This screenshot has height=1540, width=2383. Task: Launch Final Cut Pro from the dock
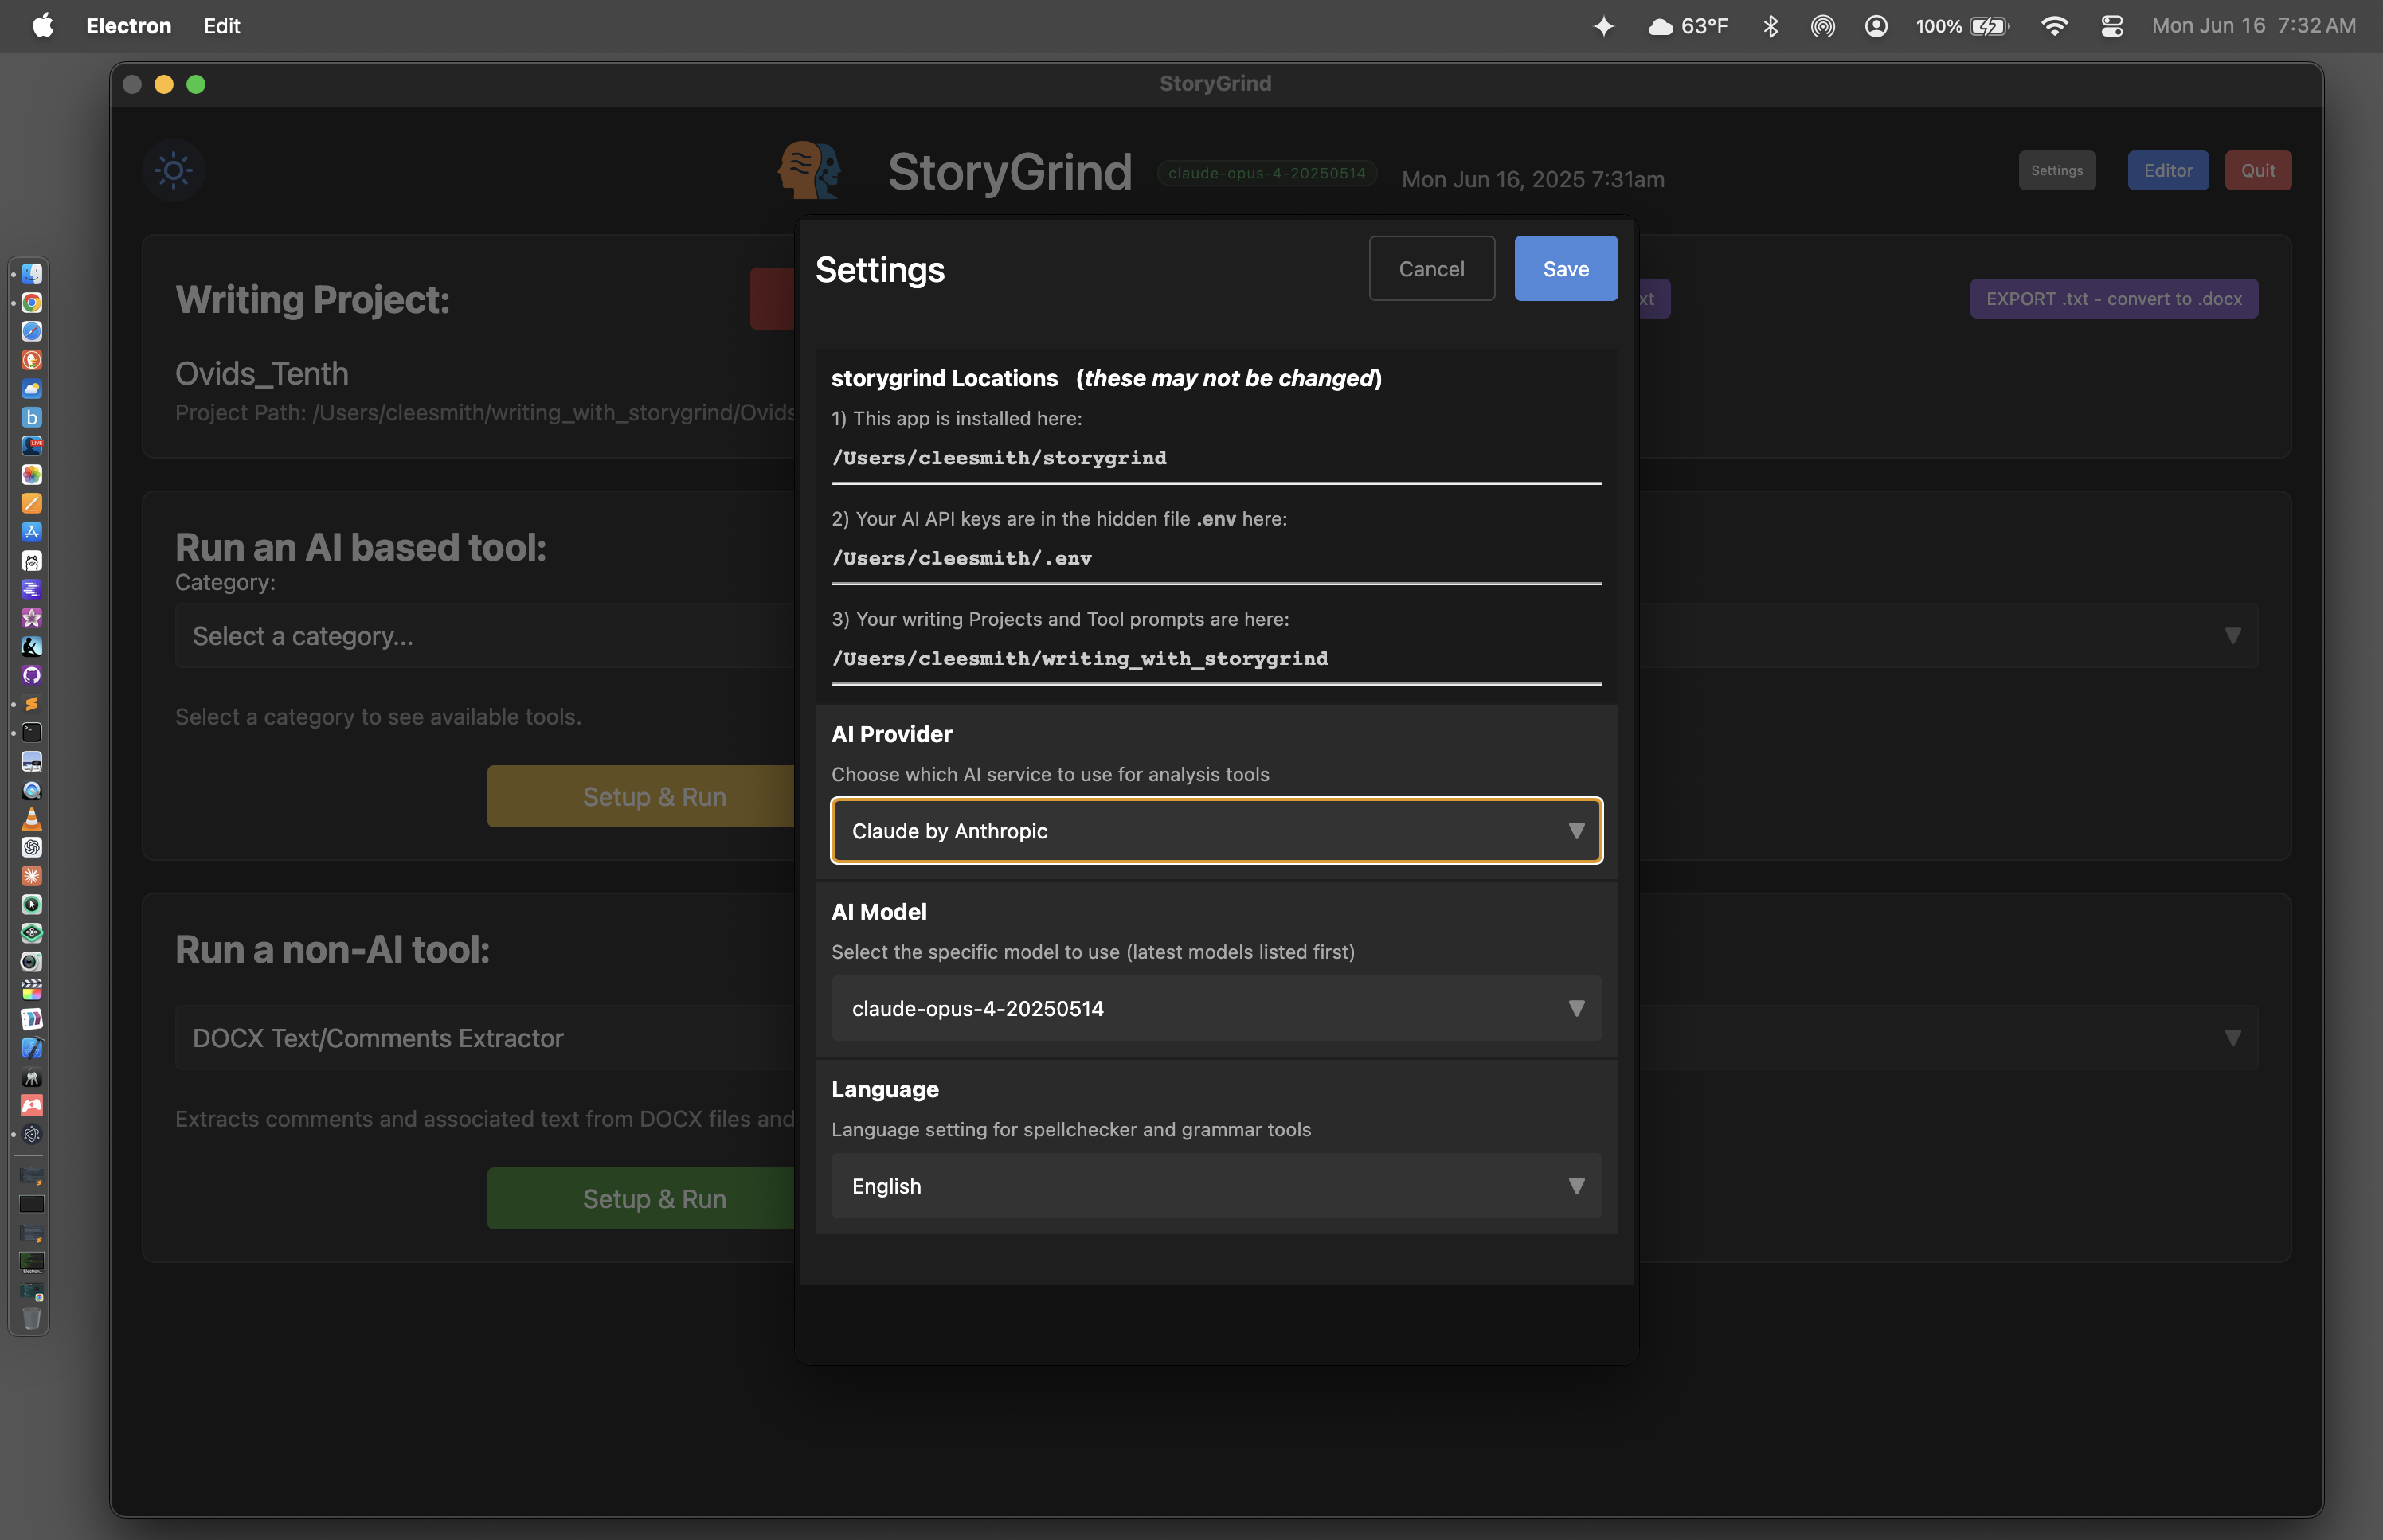pyautogui.click(x=32, y=991)
